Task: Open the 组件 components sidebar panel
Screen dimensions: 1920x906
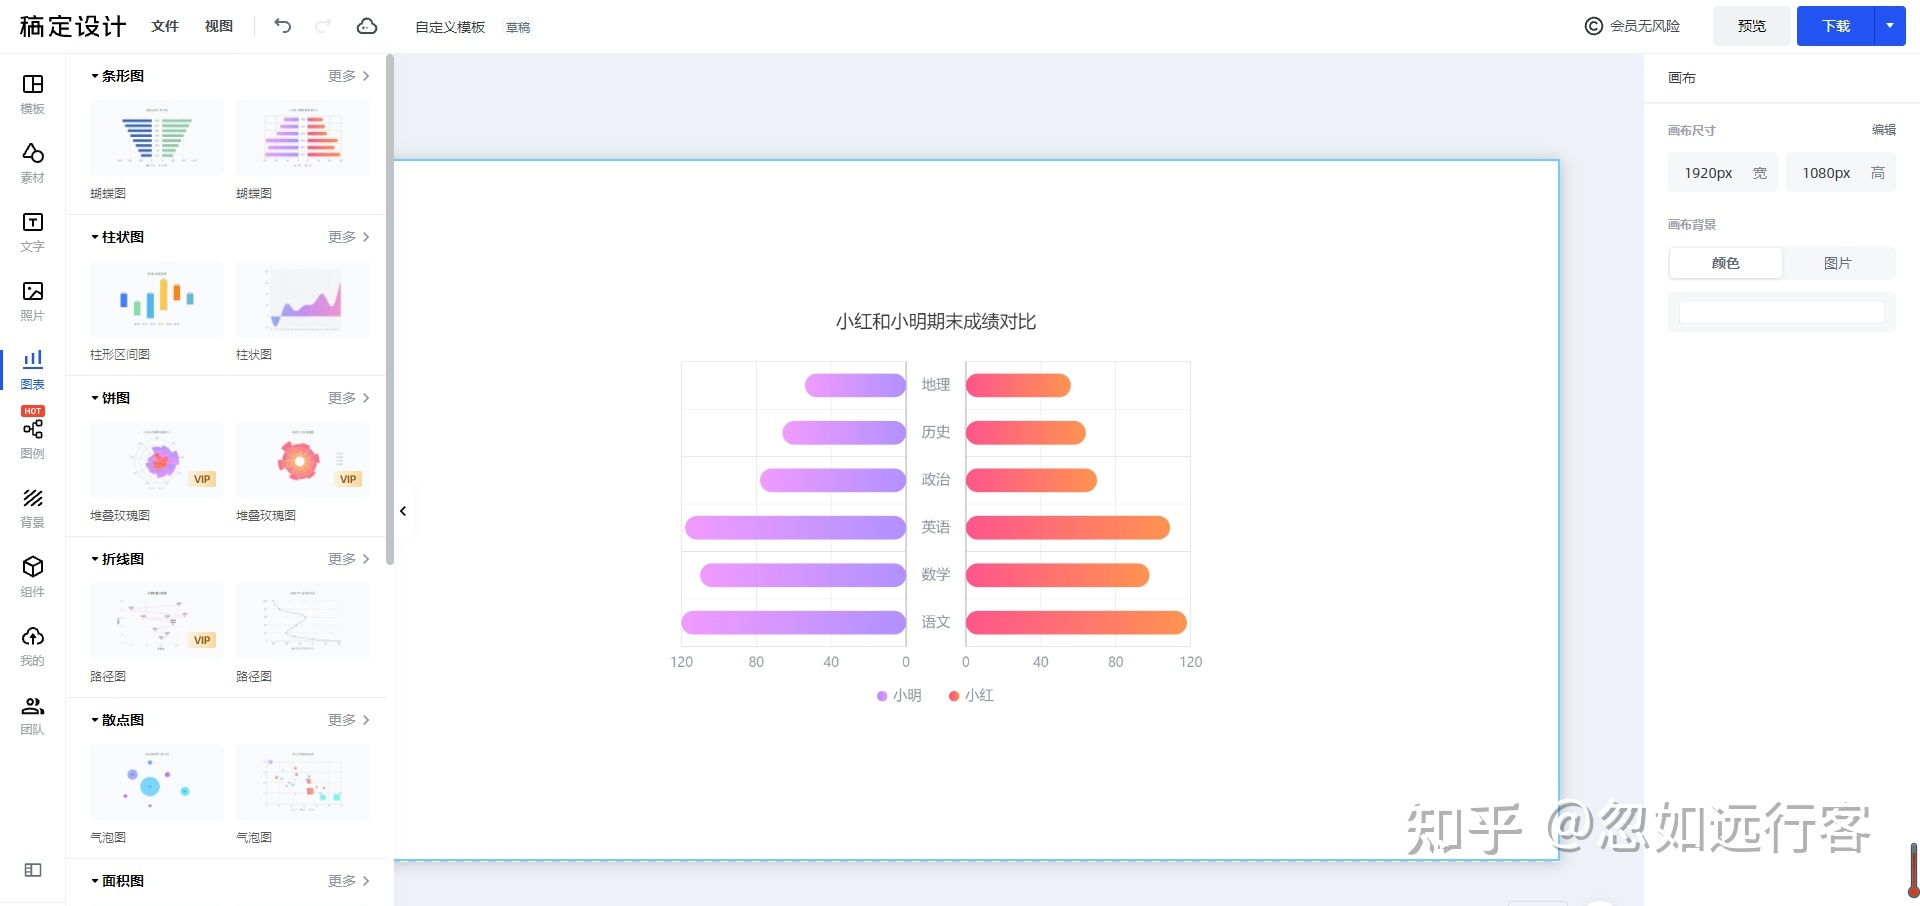Action: (33, 577)
